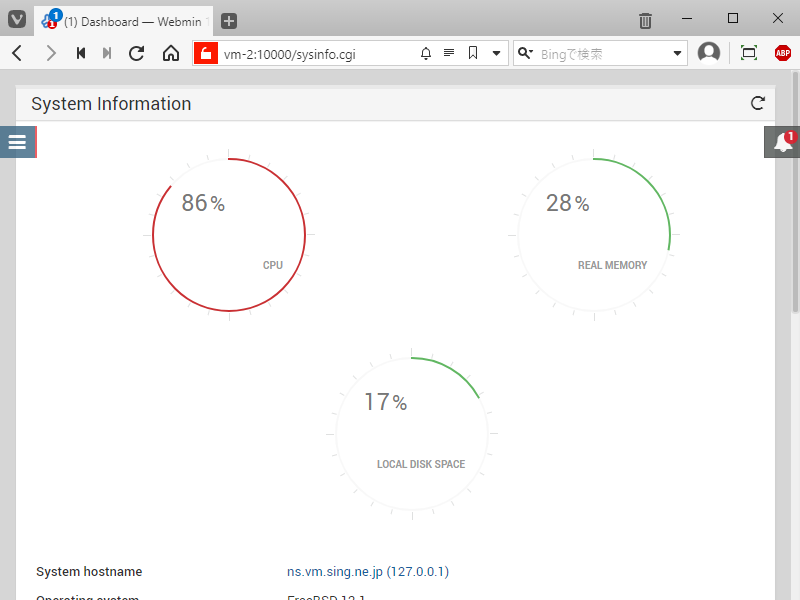Open the search engine selector icon
The width and height of the screenshot is (800, 600).
coord(525,53)
